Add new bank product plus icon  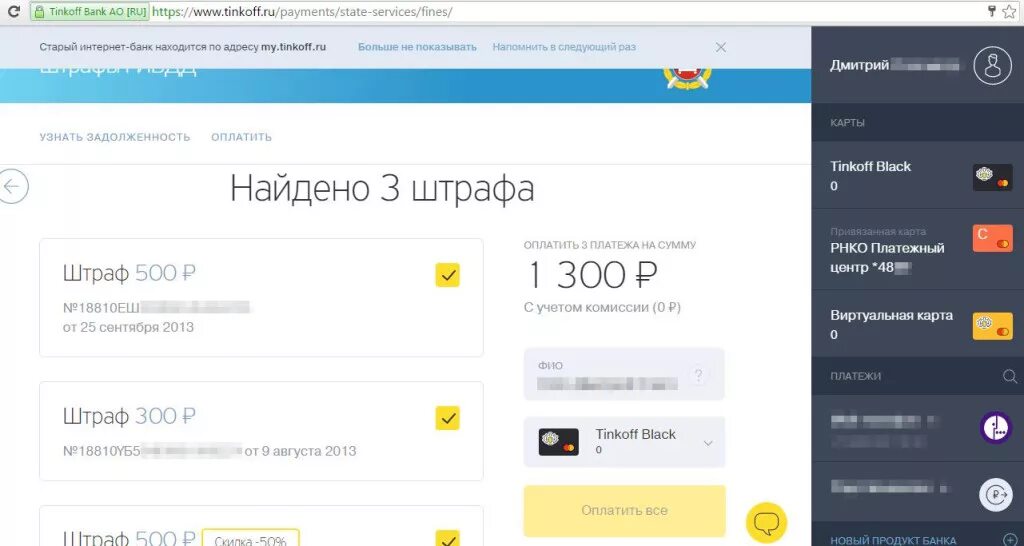pos(1010,540)
